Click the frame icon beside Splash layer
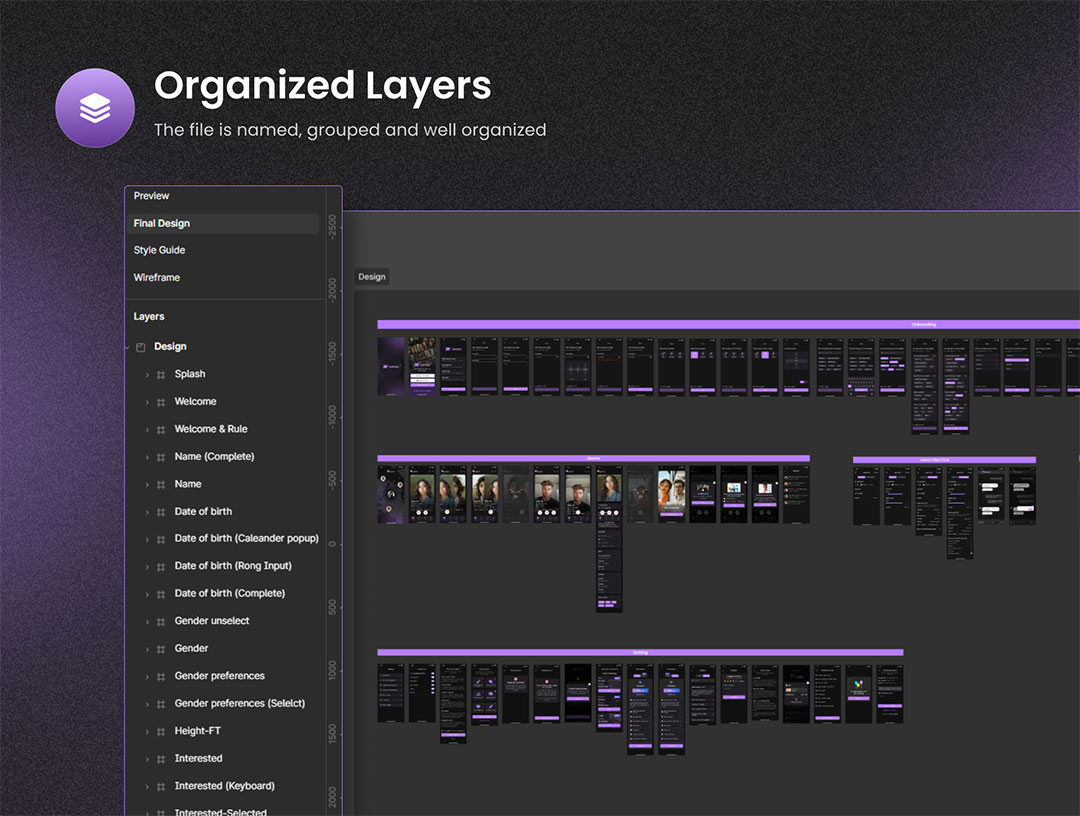 160,374
